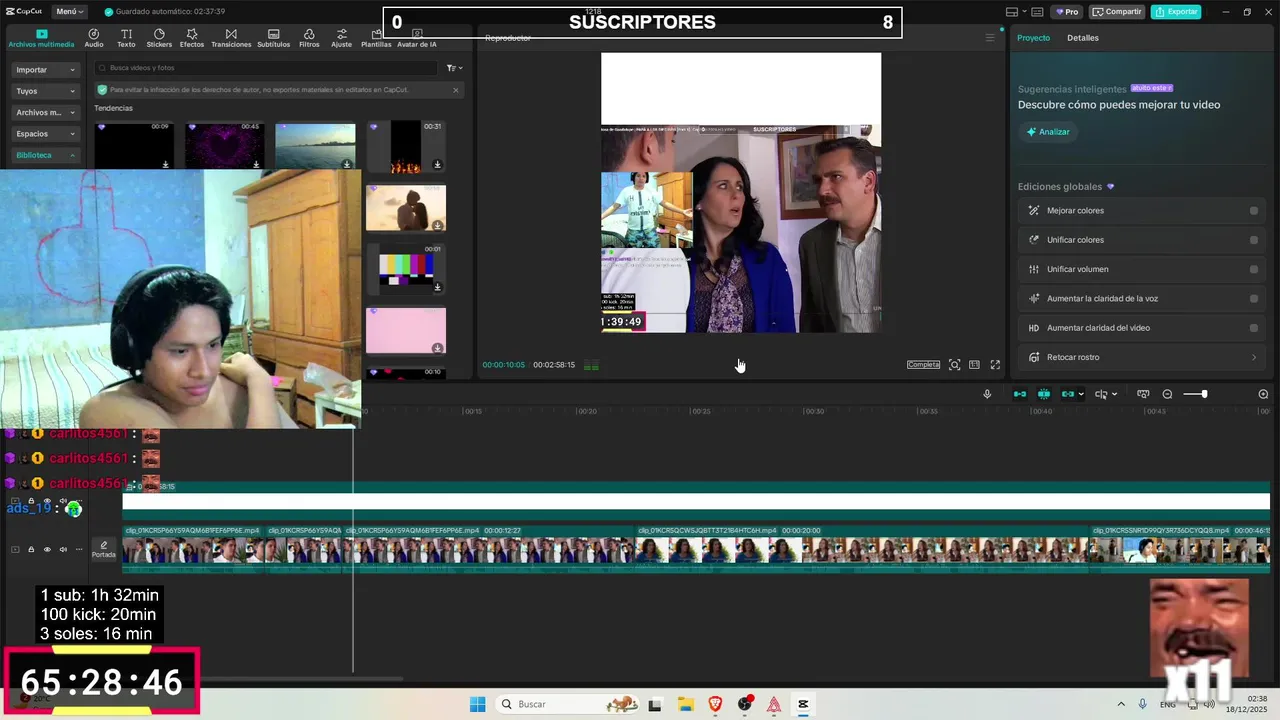Click the search field Busca vídeos y fotos
The height and width of the screenshot is (720, 1280).
pos(266,68)
